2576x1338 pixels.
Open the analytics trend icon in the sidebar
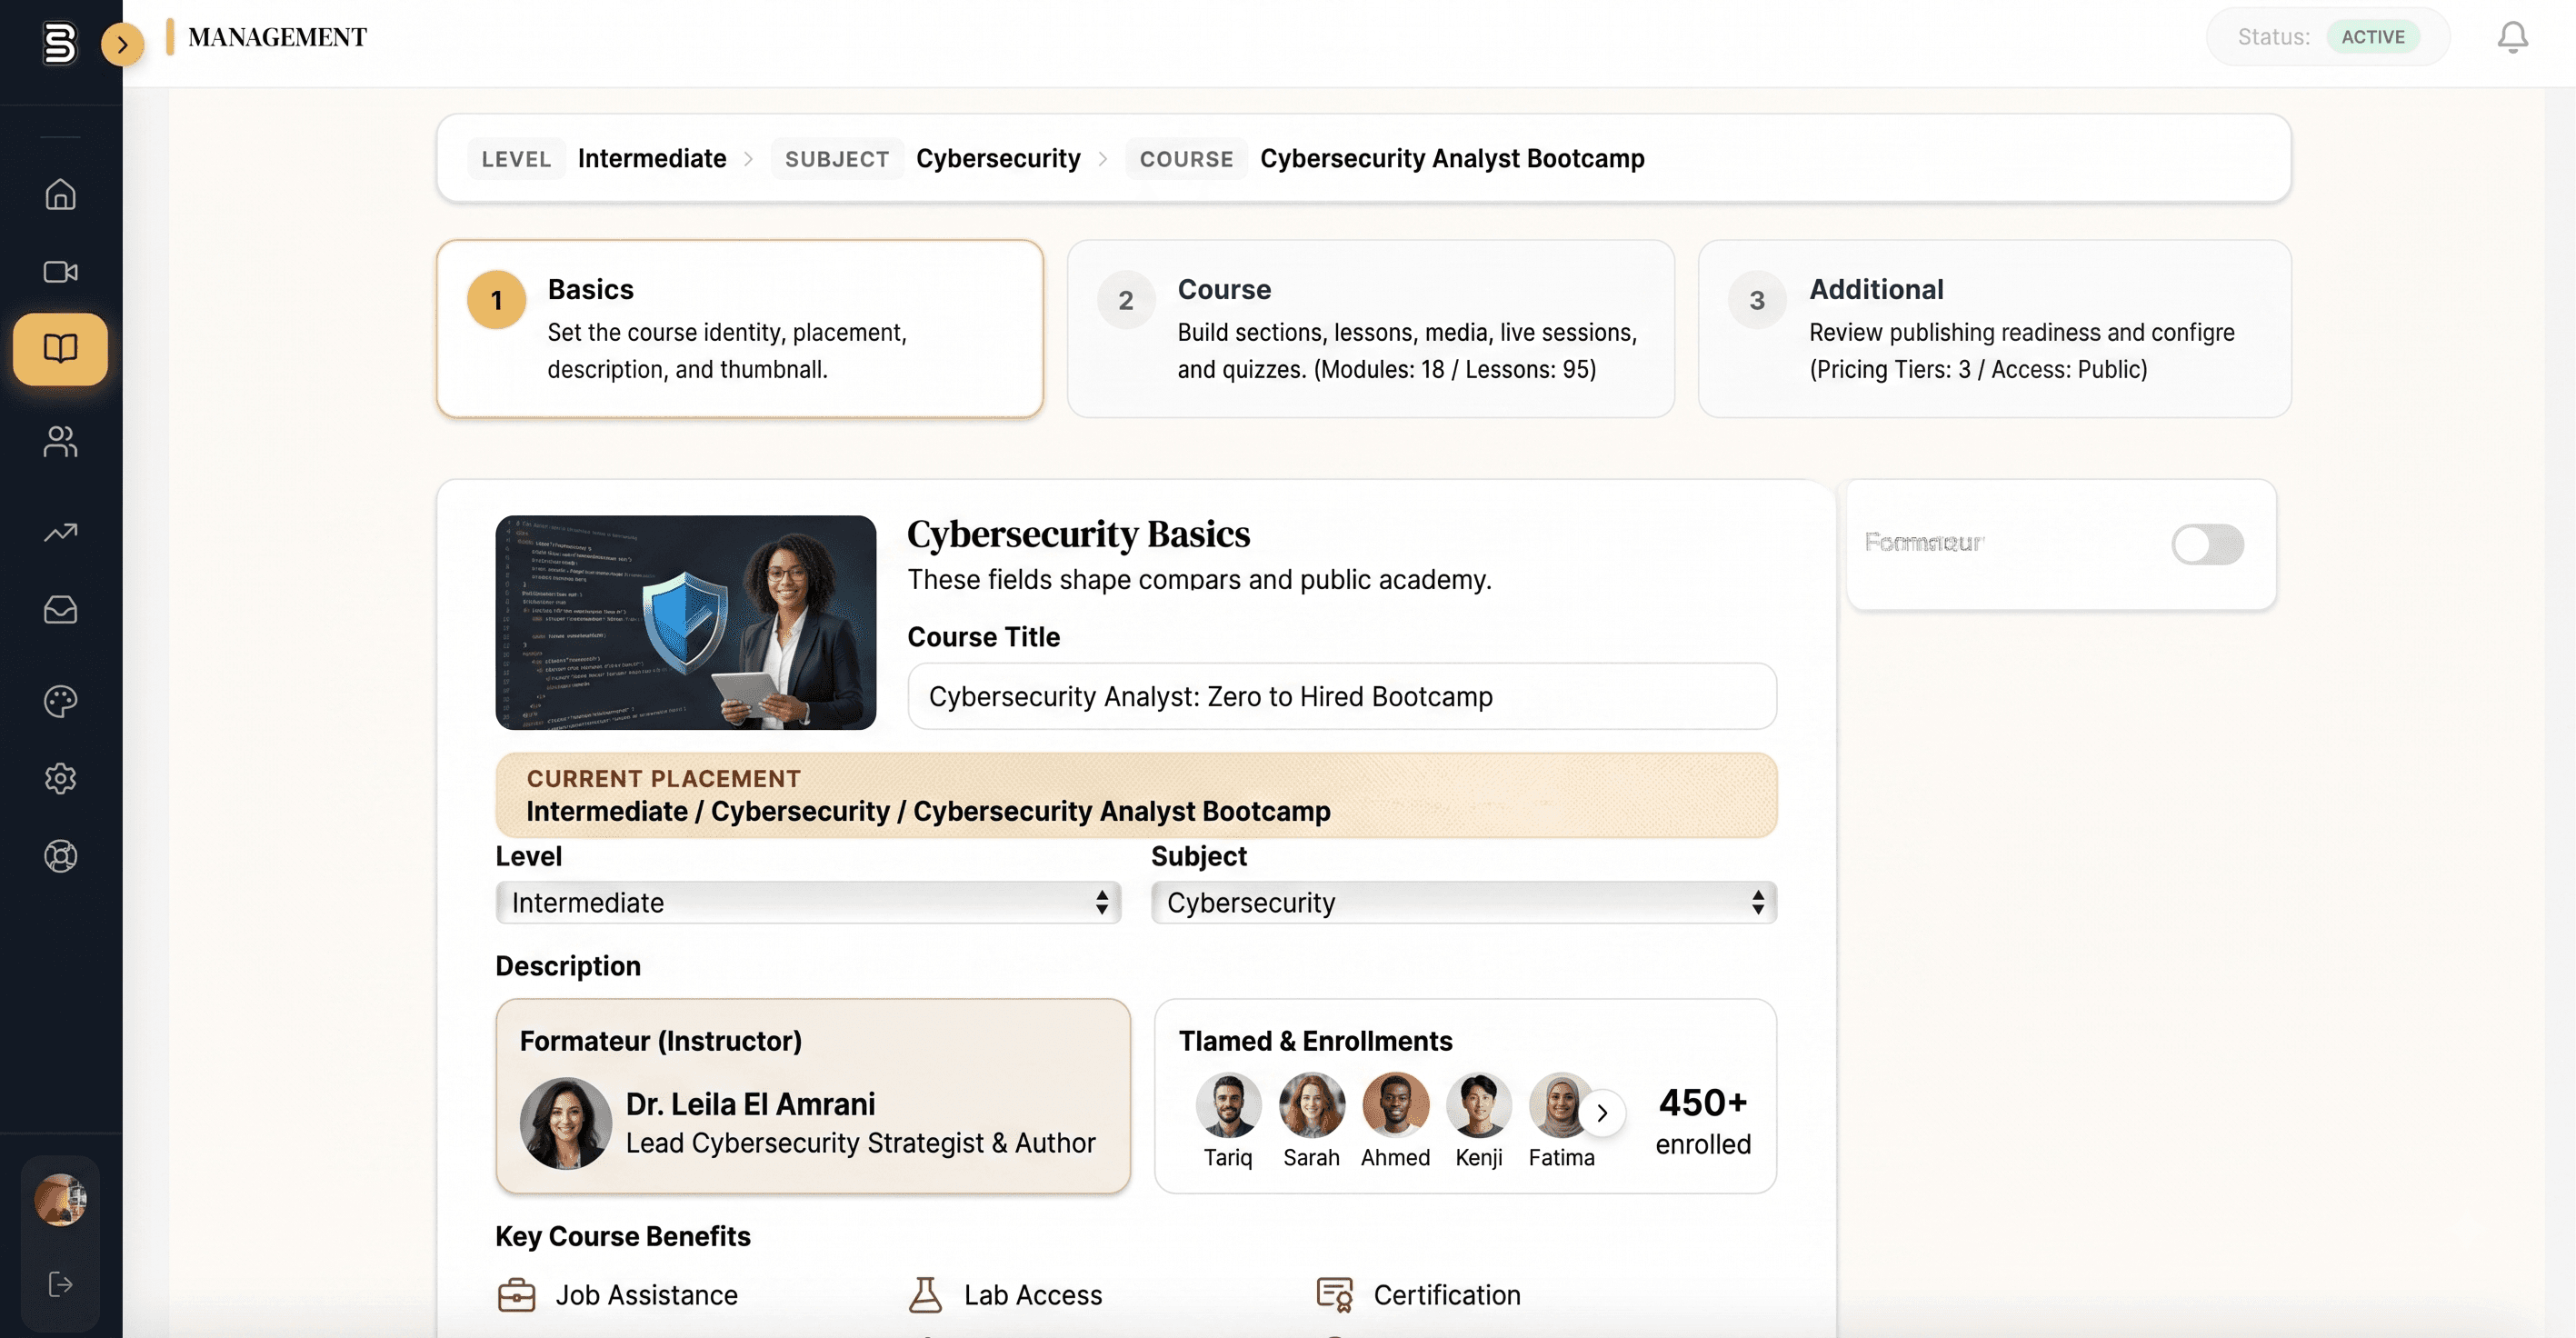[60, 532]
